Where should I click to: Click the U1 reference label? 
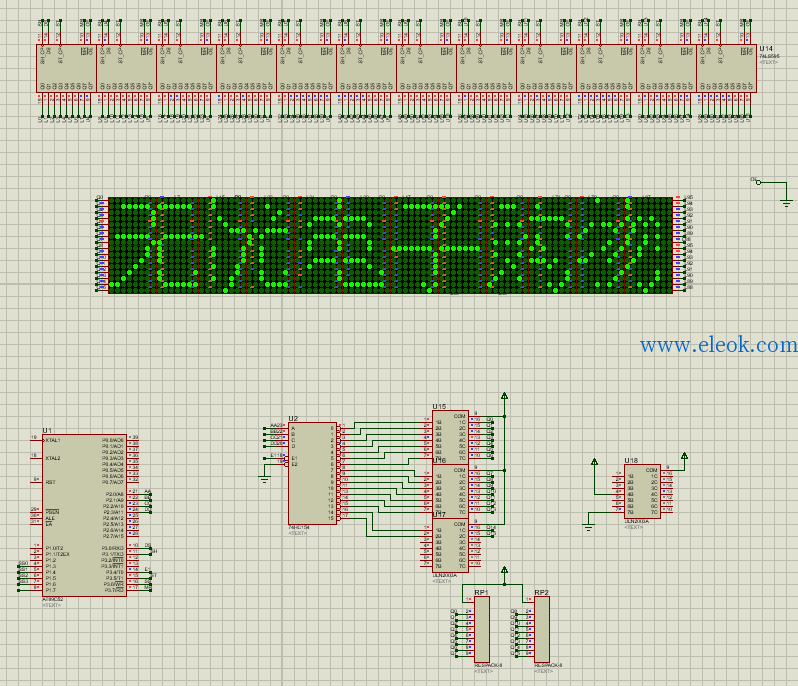click(47, 431)
